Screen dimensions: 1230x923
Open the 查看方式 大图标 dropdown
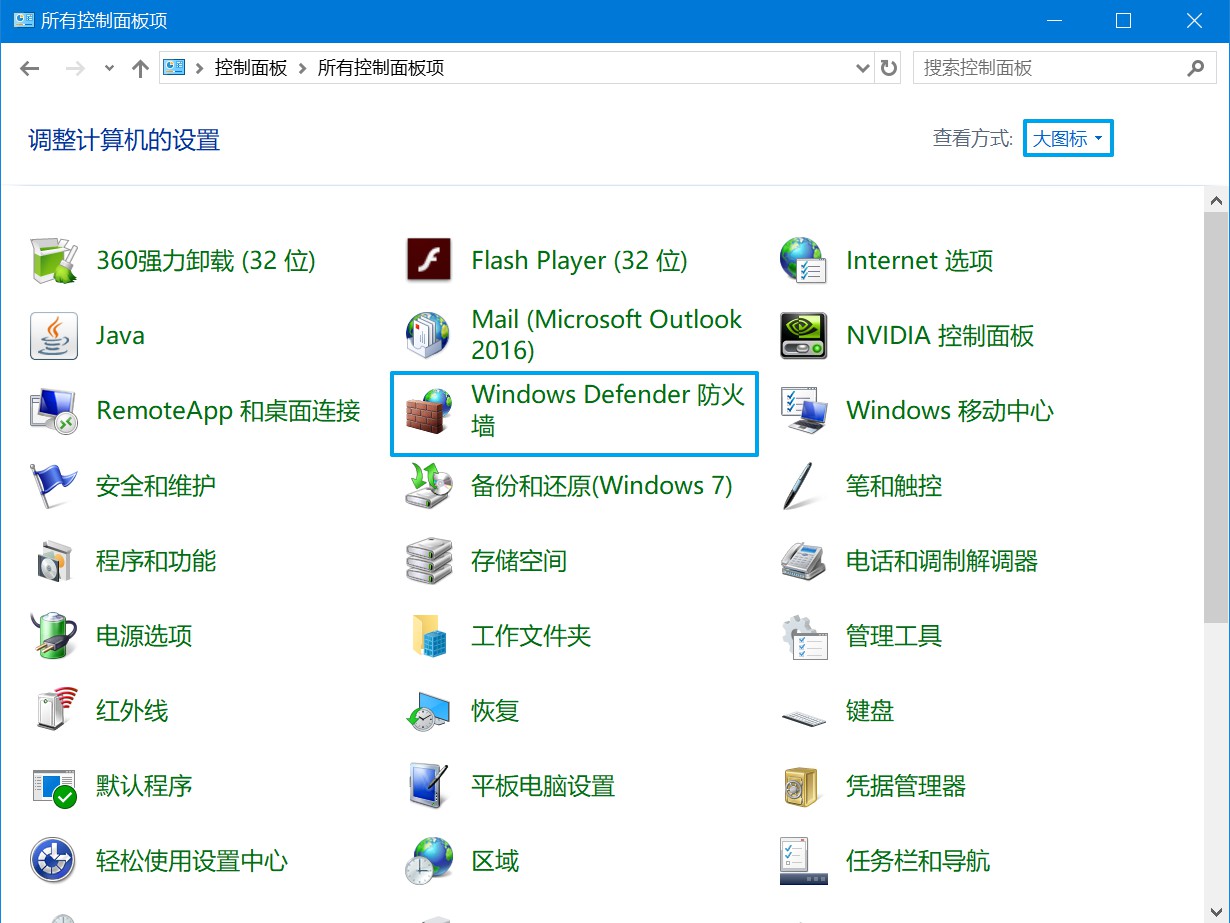[1068, 139]
